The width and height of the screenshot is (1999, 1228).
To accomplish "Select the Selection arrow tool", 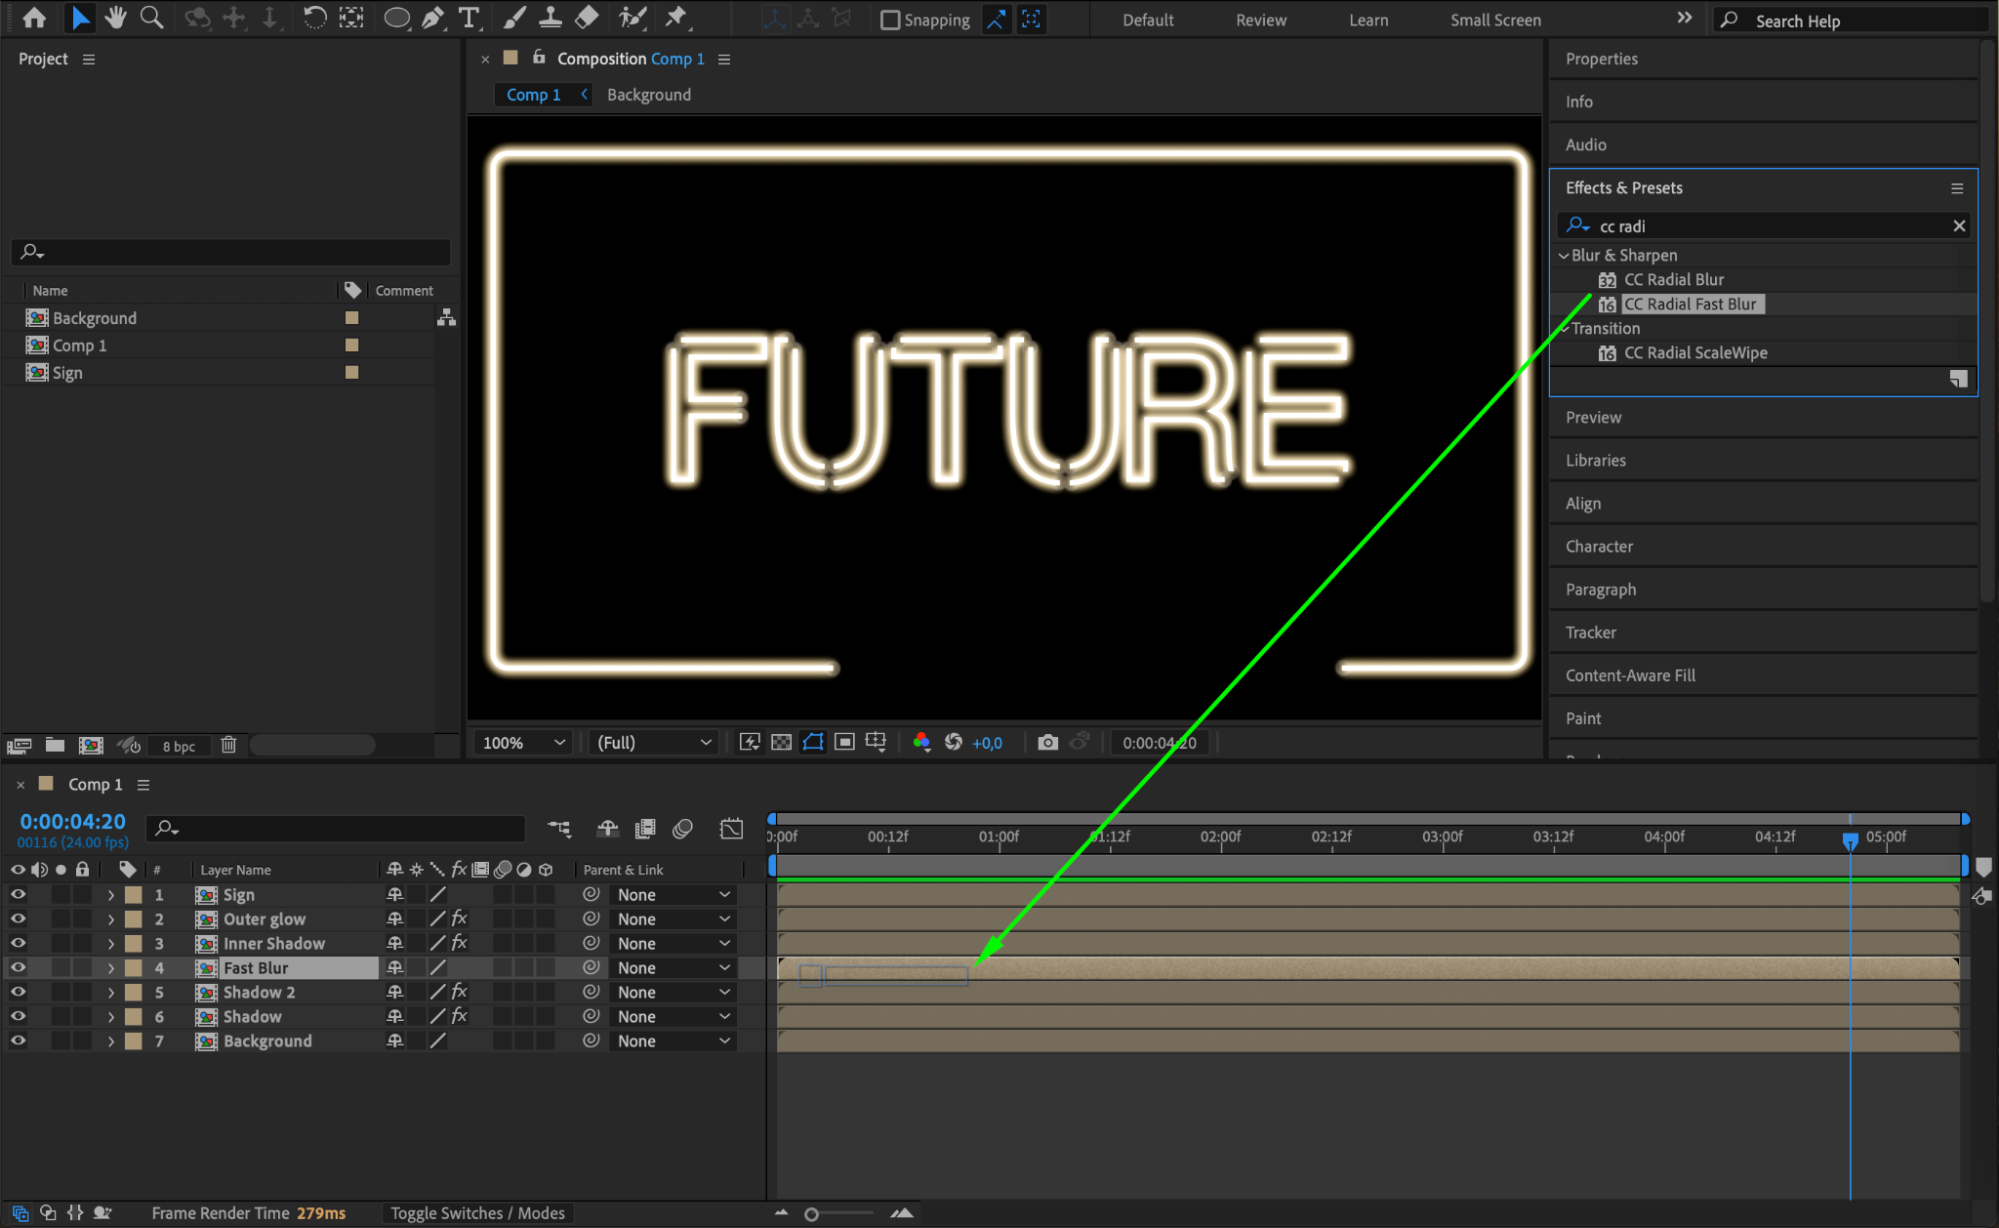I will coord(80,17).
